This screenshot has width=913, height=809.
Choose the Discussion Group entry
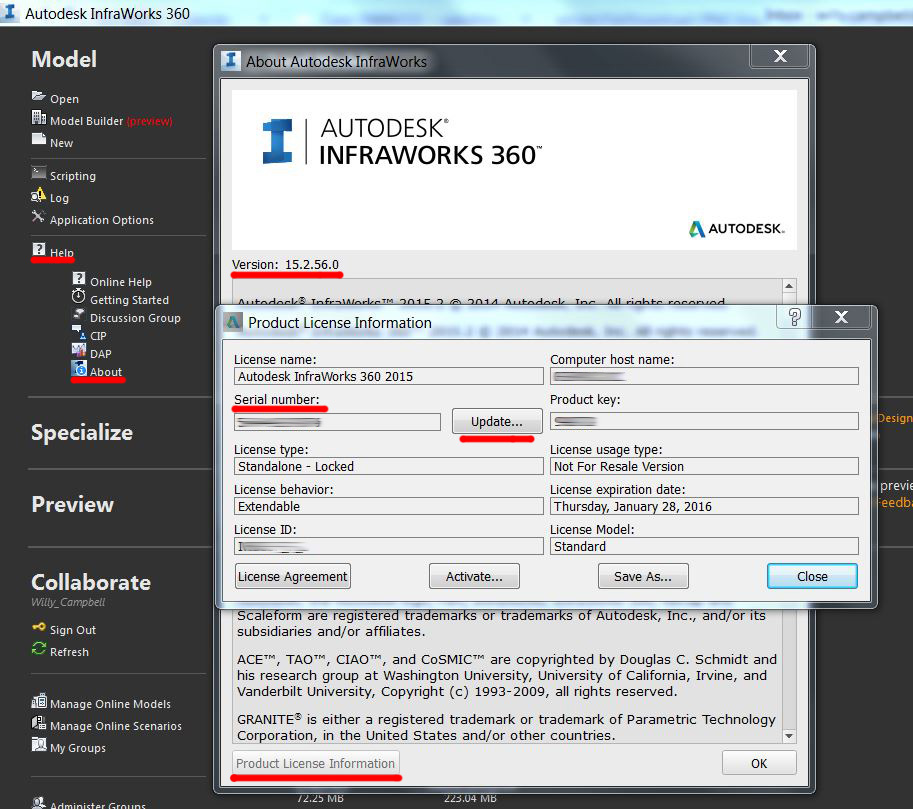click(x=135, y=318)
